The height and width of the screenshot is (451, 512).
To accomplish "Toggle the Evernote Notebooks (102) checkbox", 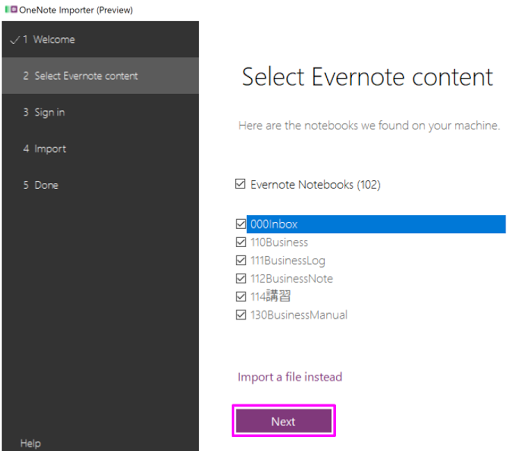I will pos(240,184).
